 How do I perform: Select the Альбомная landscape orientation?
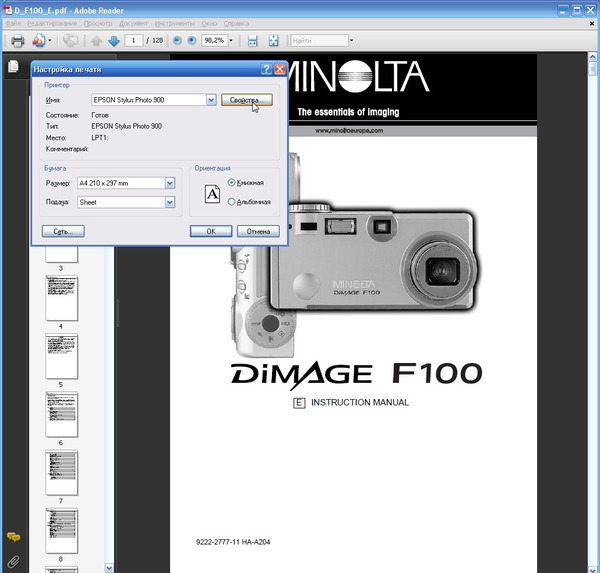point(249,202)
